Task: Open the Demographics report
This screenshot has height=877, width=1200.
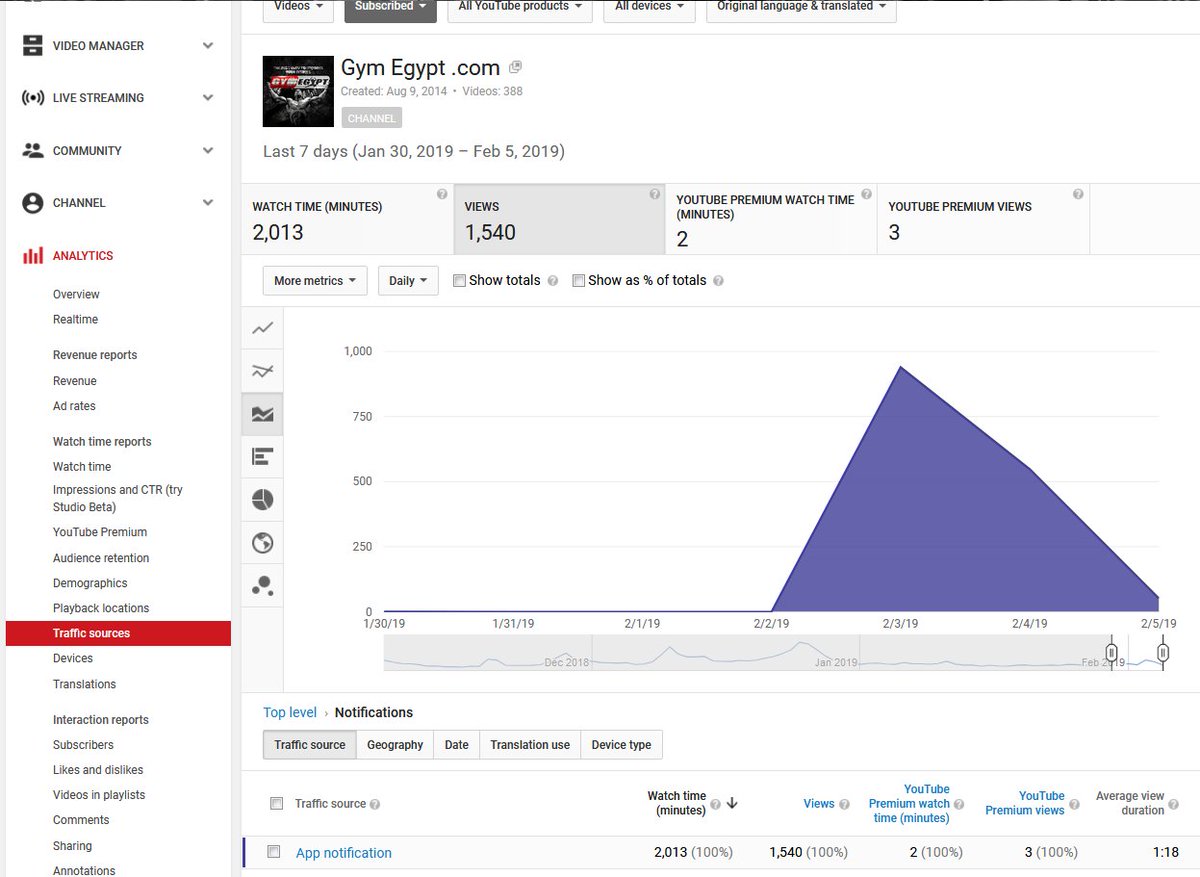Action: tap(90, 584)
